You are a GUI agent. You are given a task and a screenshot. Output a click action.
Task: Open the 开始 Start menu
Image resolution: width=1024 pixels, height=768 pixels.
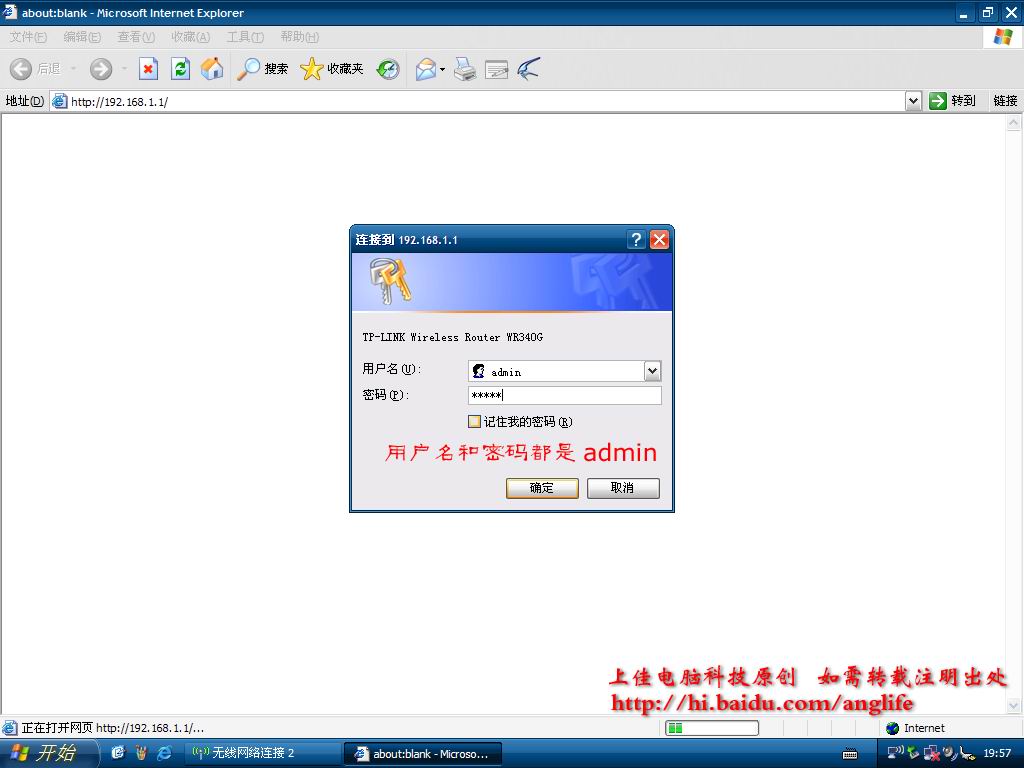(48, 753)
